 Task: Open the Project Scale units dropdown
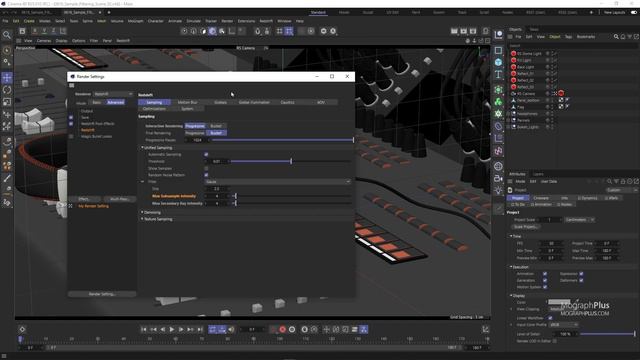(580, 220)
